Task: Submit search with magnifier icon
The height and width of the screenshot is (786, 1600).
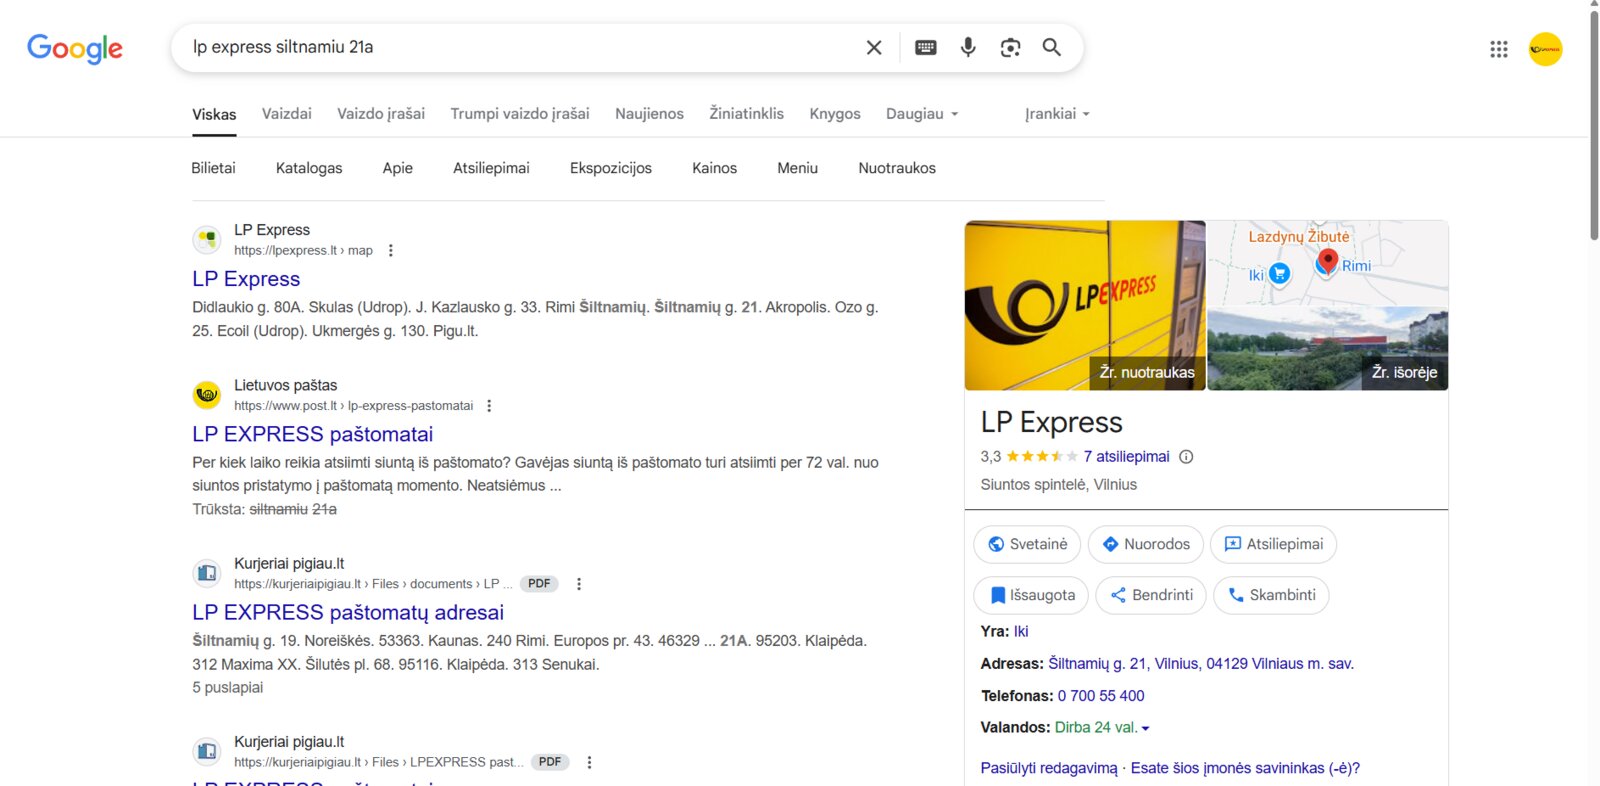Action: pos(1052,47)
